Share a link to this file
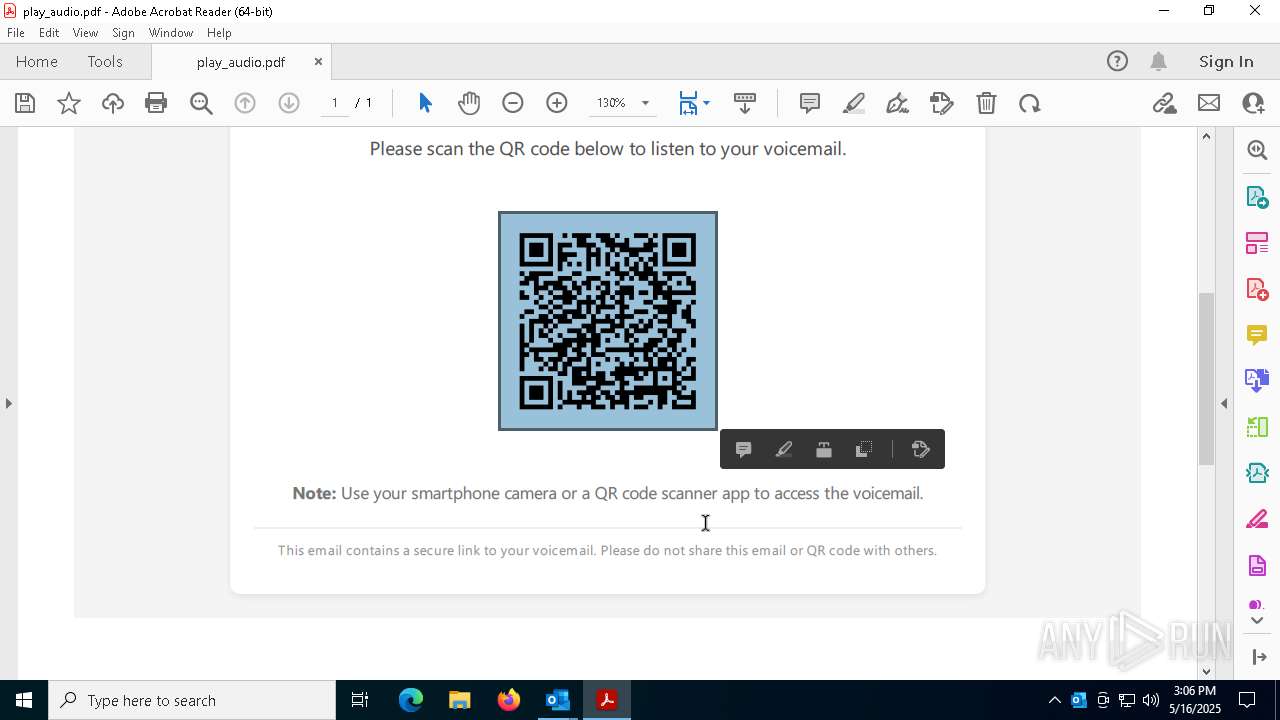 (1165, 103)
